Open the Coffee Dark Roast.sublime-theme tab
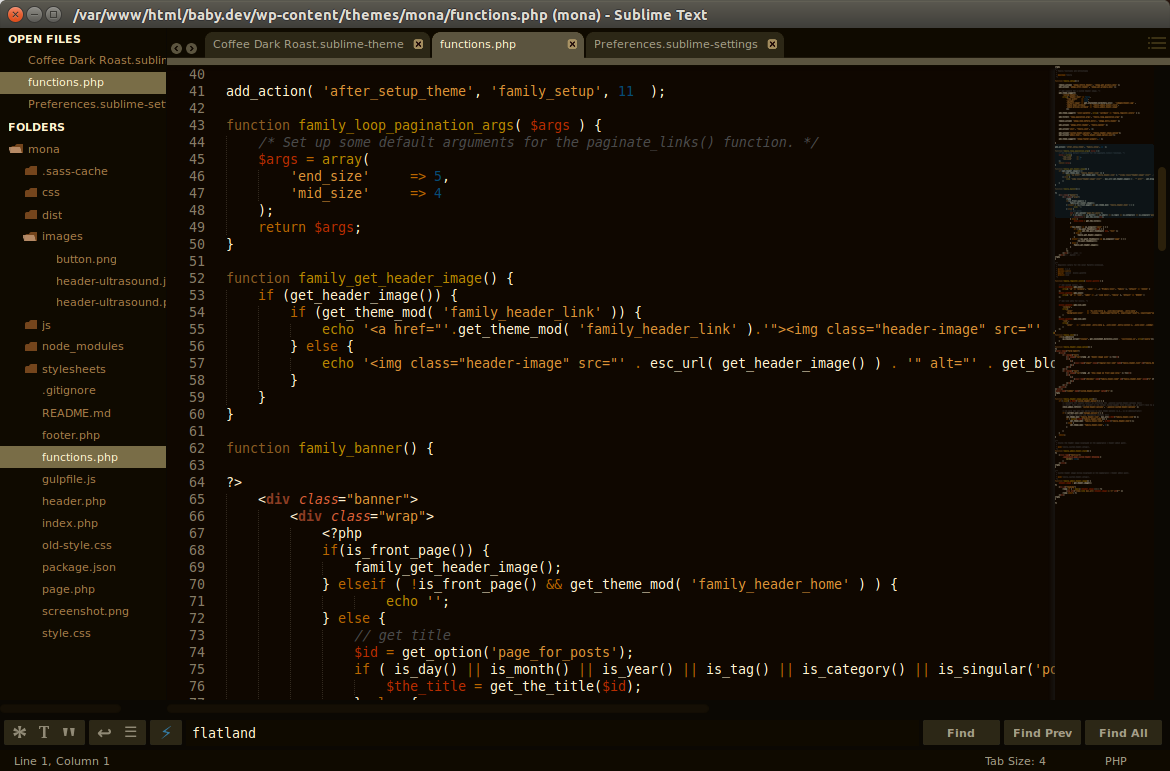Image resolution: width=1170 pixels, height=771 pixels. click(310, 44)
